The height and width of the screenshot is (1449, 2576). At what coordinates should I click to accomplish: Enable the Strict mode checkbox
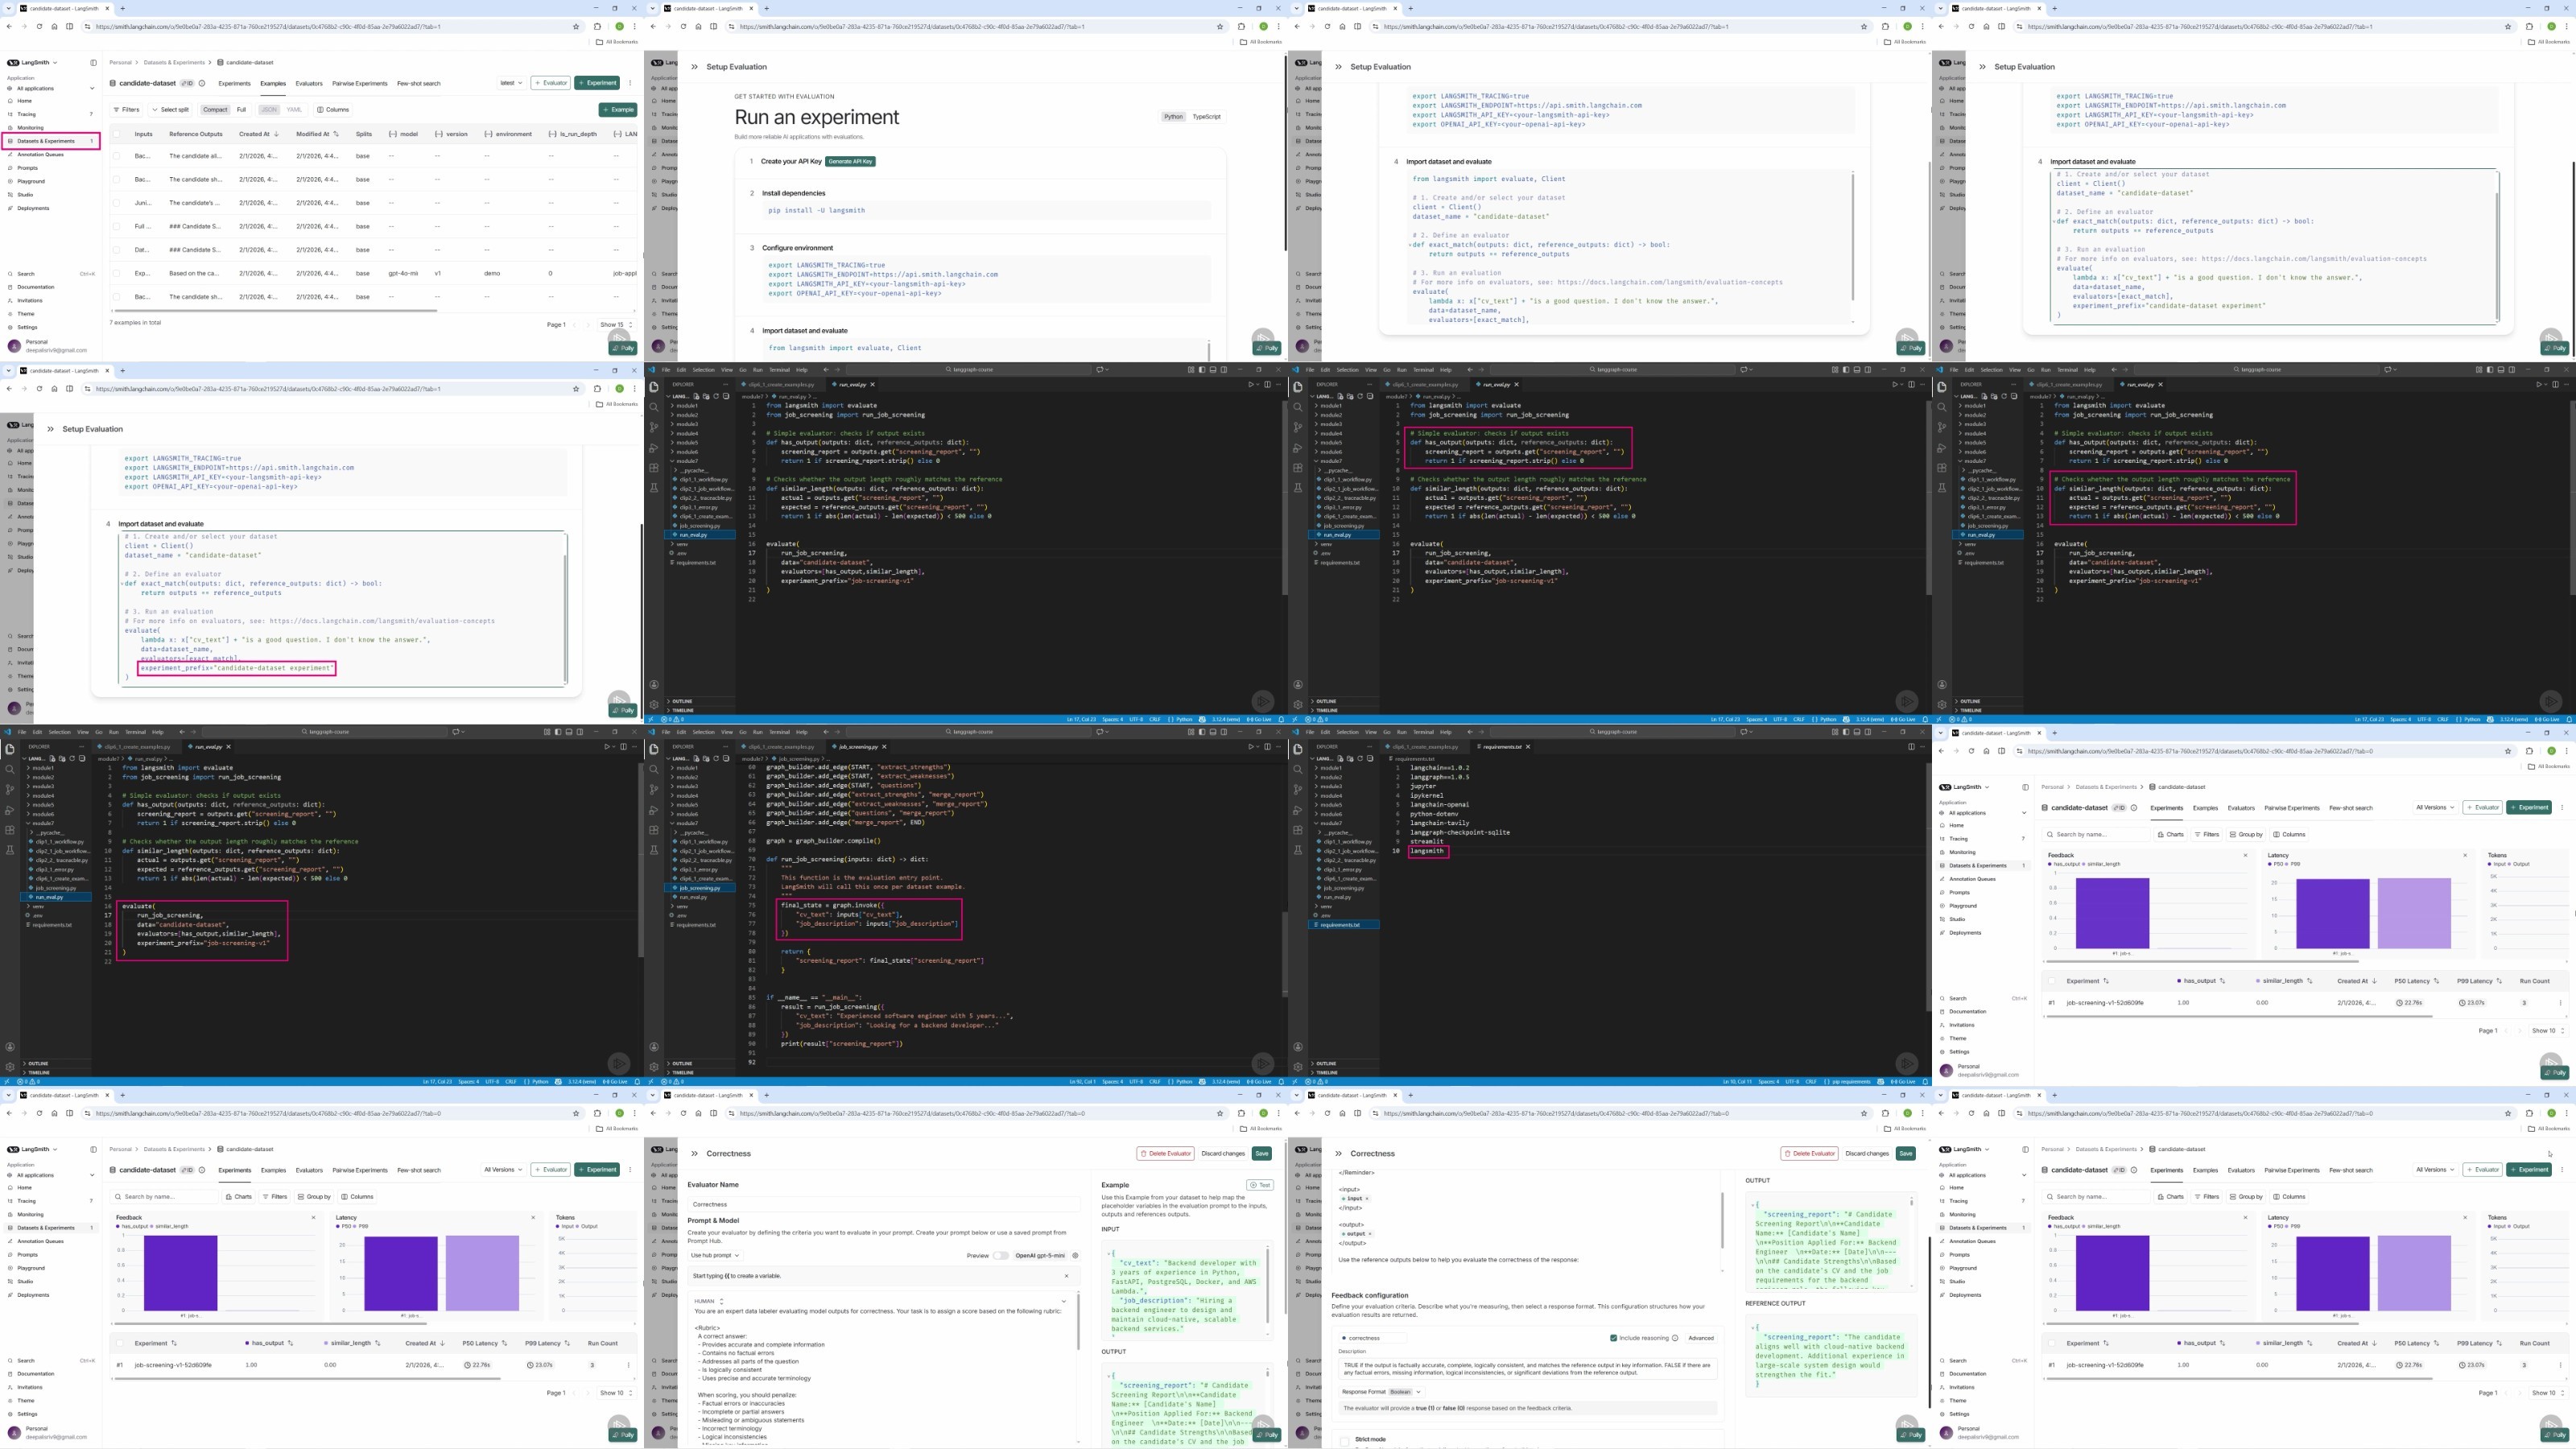click(1344, 1440)
